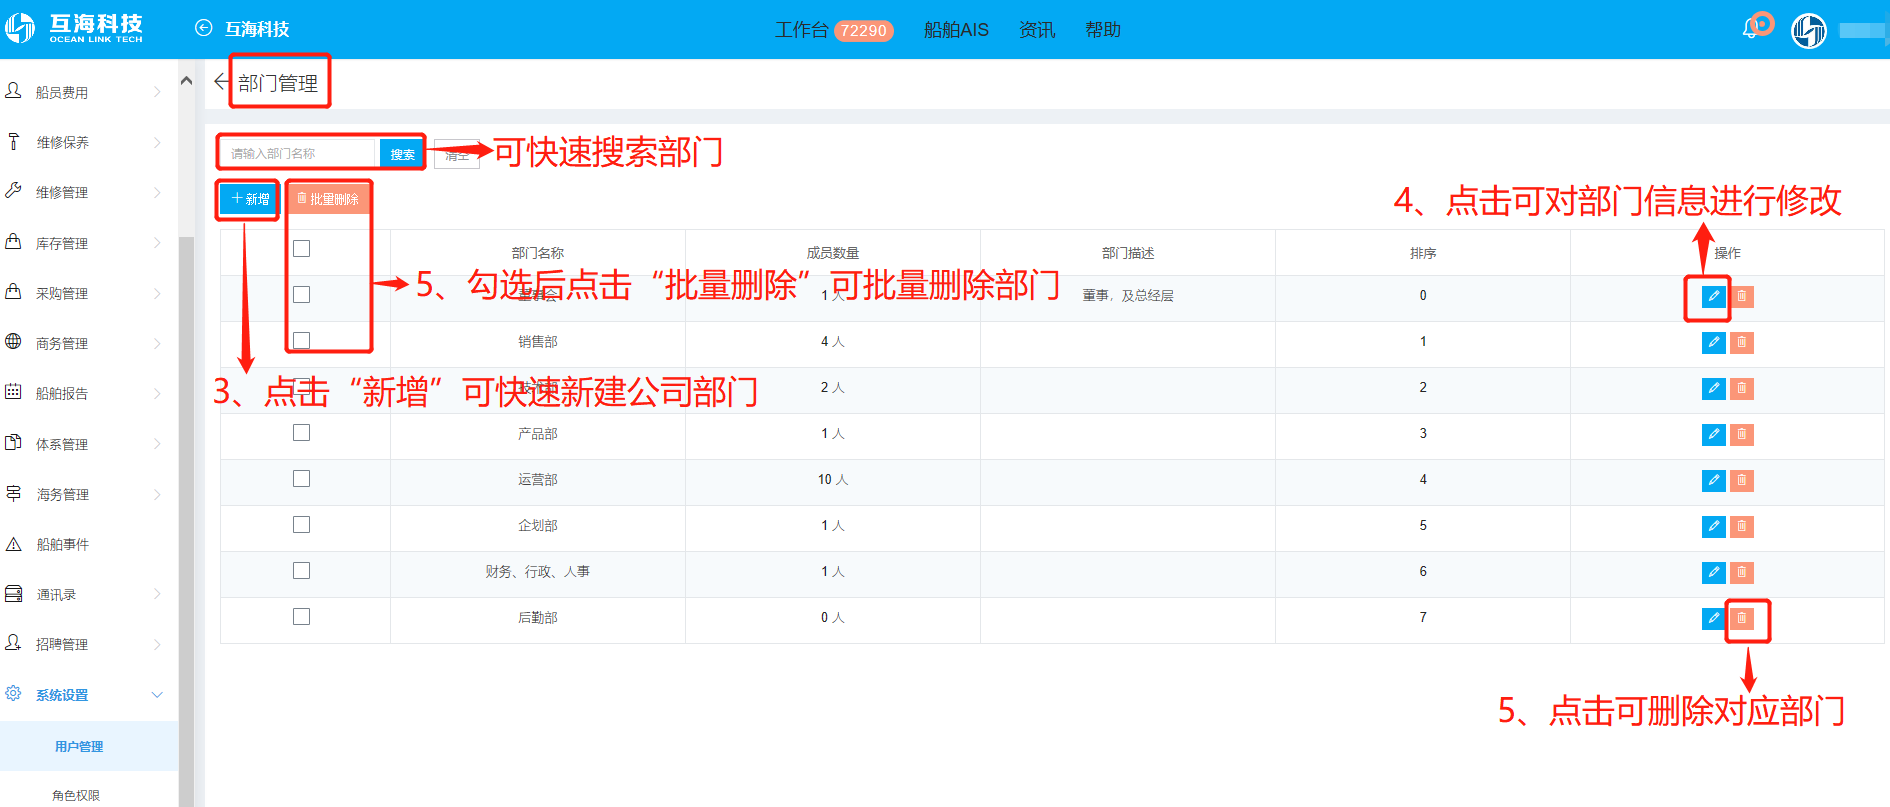Click the 后勤部 name cell
1890x807 pixels.
tap(538, 618)
